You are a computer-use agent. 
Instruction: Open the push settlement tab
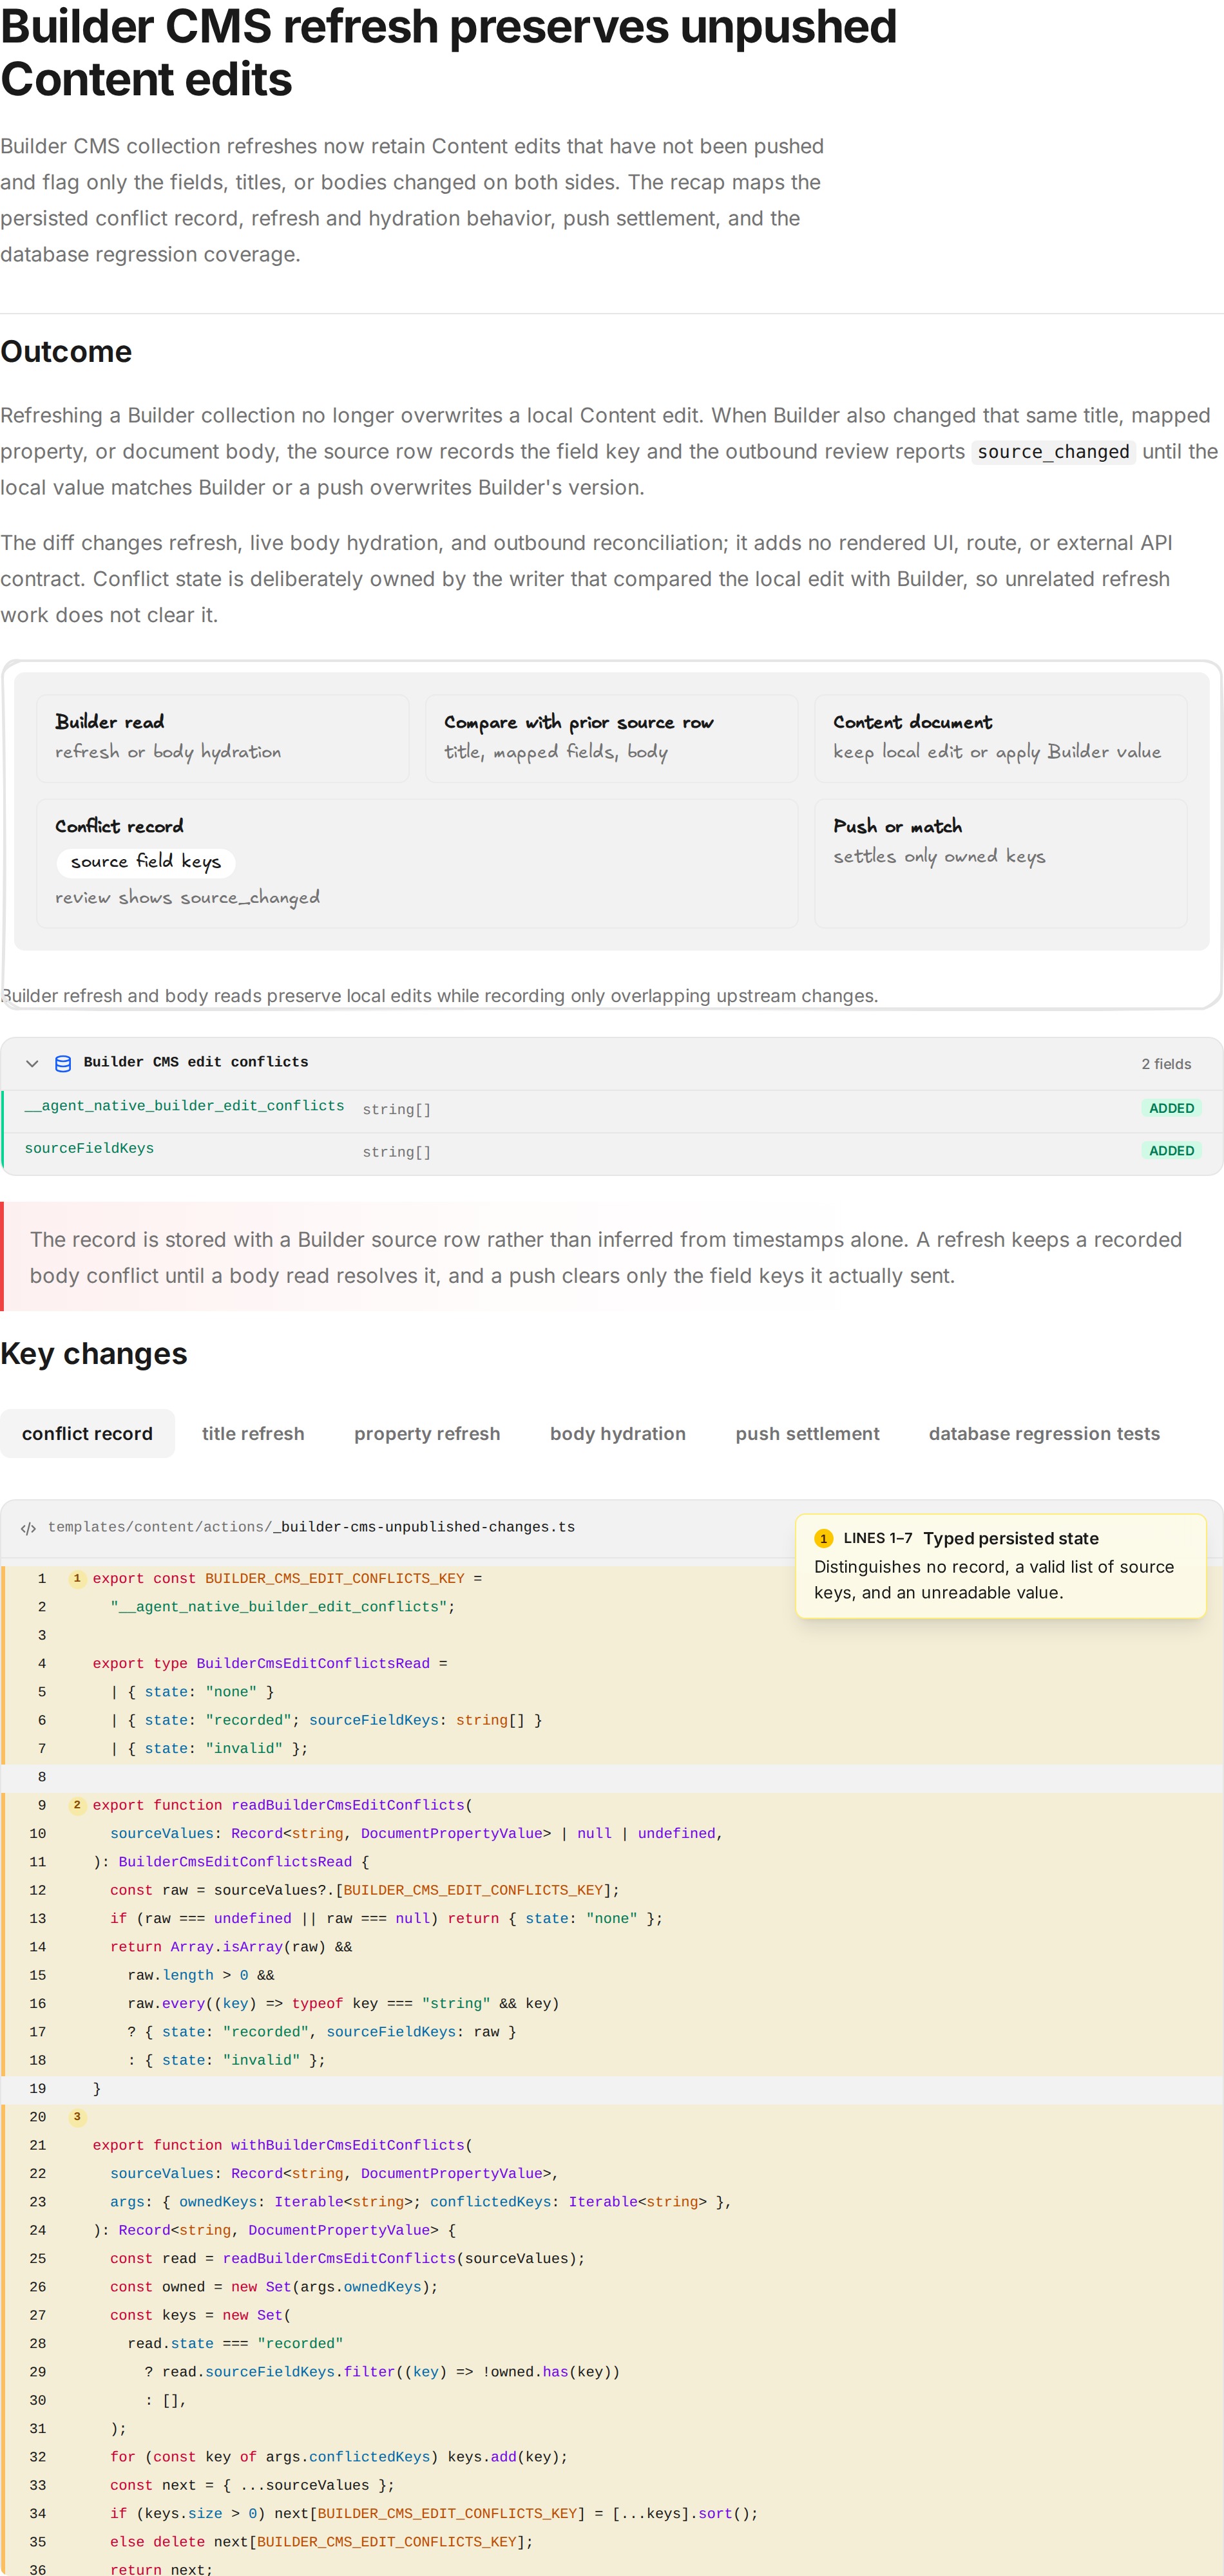(x=807, y=1434)
